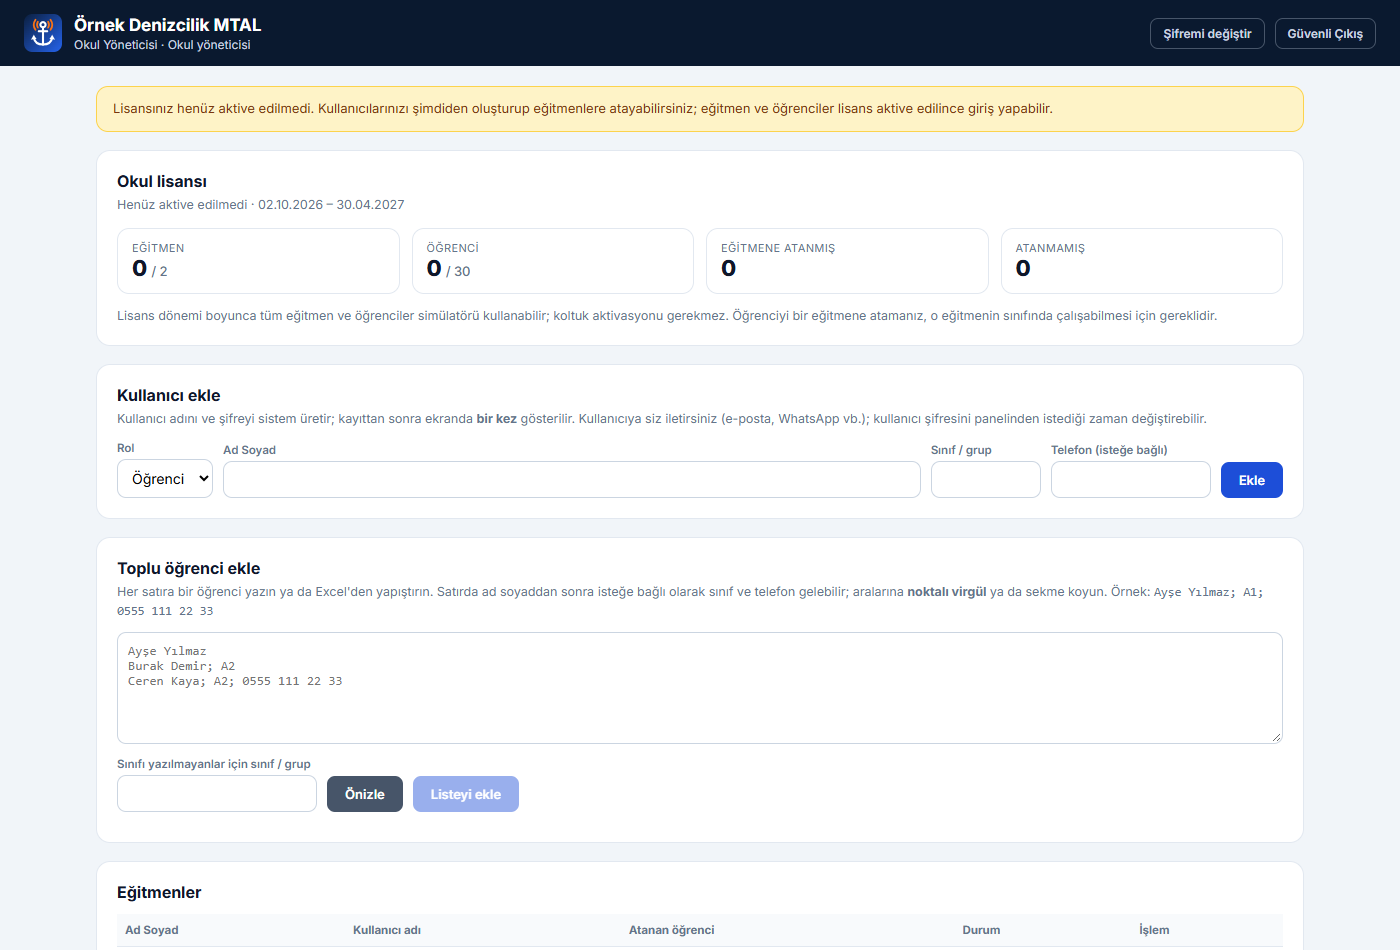Click the Güvenli Çıkış button

1325,33
